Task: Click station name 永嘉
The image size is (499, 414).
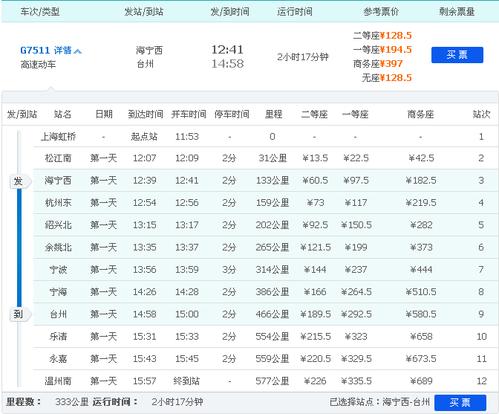Action: point(58,359)
